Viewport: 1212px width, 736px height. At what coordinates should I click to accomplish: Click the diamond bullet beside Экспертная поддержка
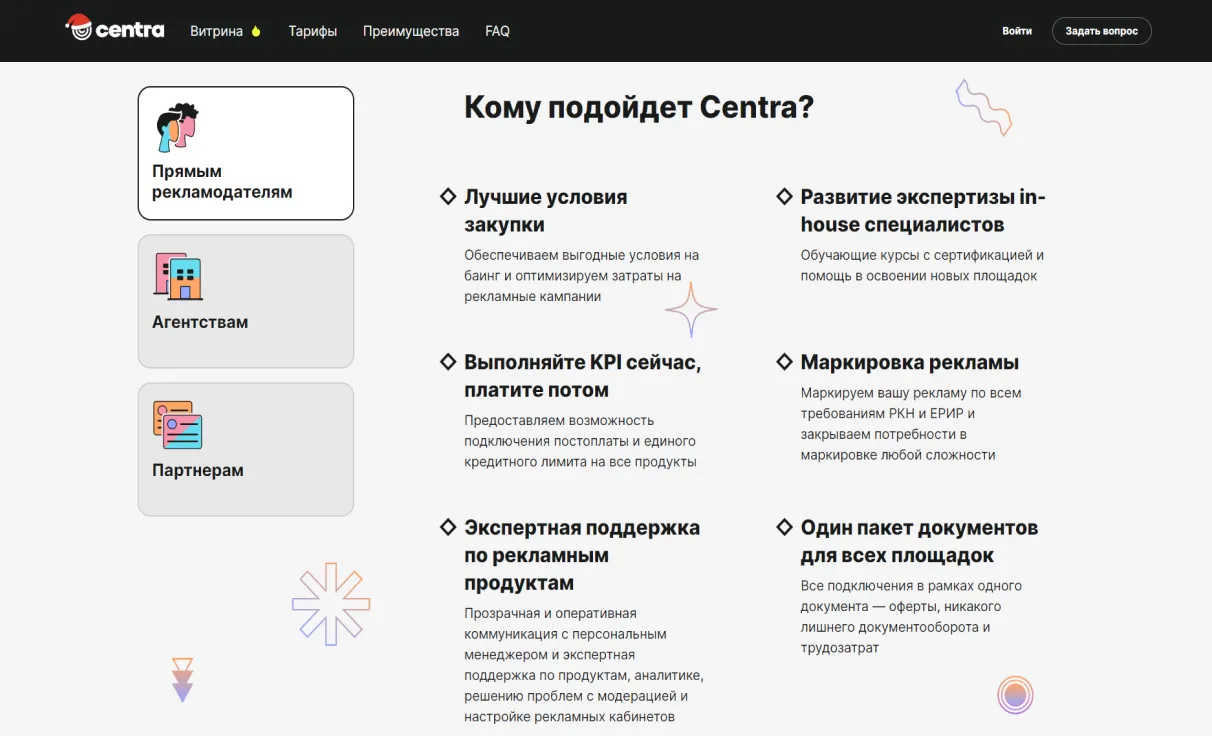point(449,527)
